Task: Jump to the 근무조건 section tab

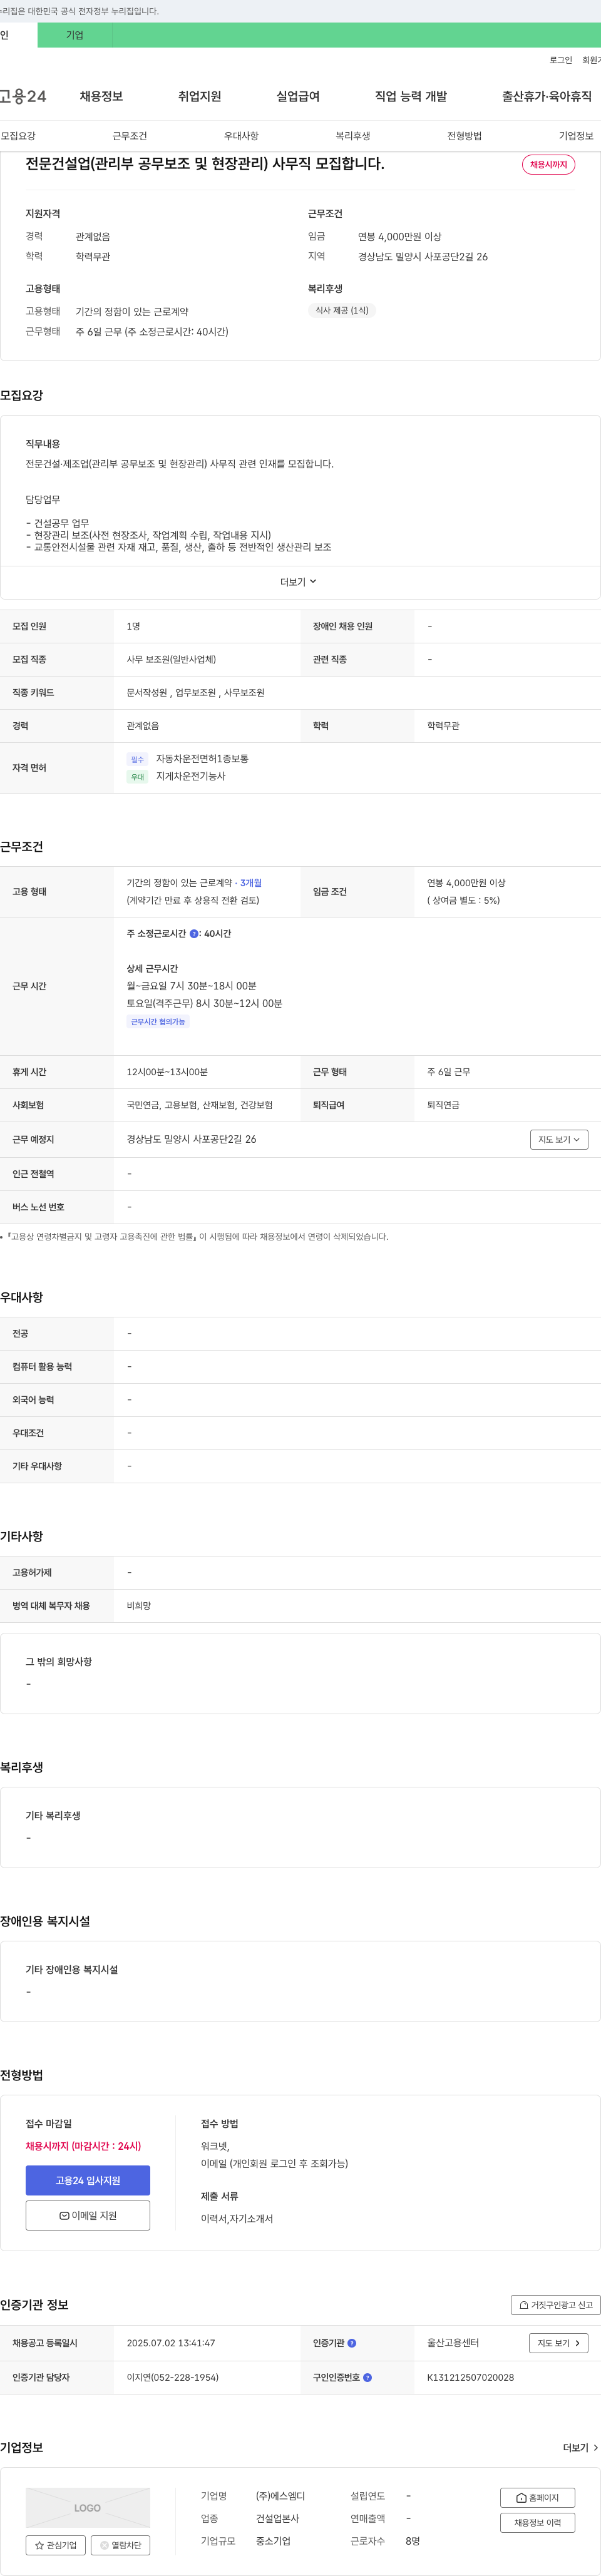Action: pyautogui.click(x=129, y=136)
